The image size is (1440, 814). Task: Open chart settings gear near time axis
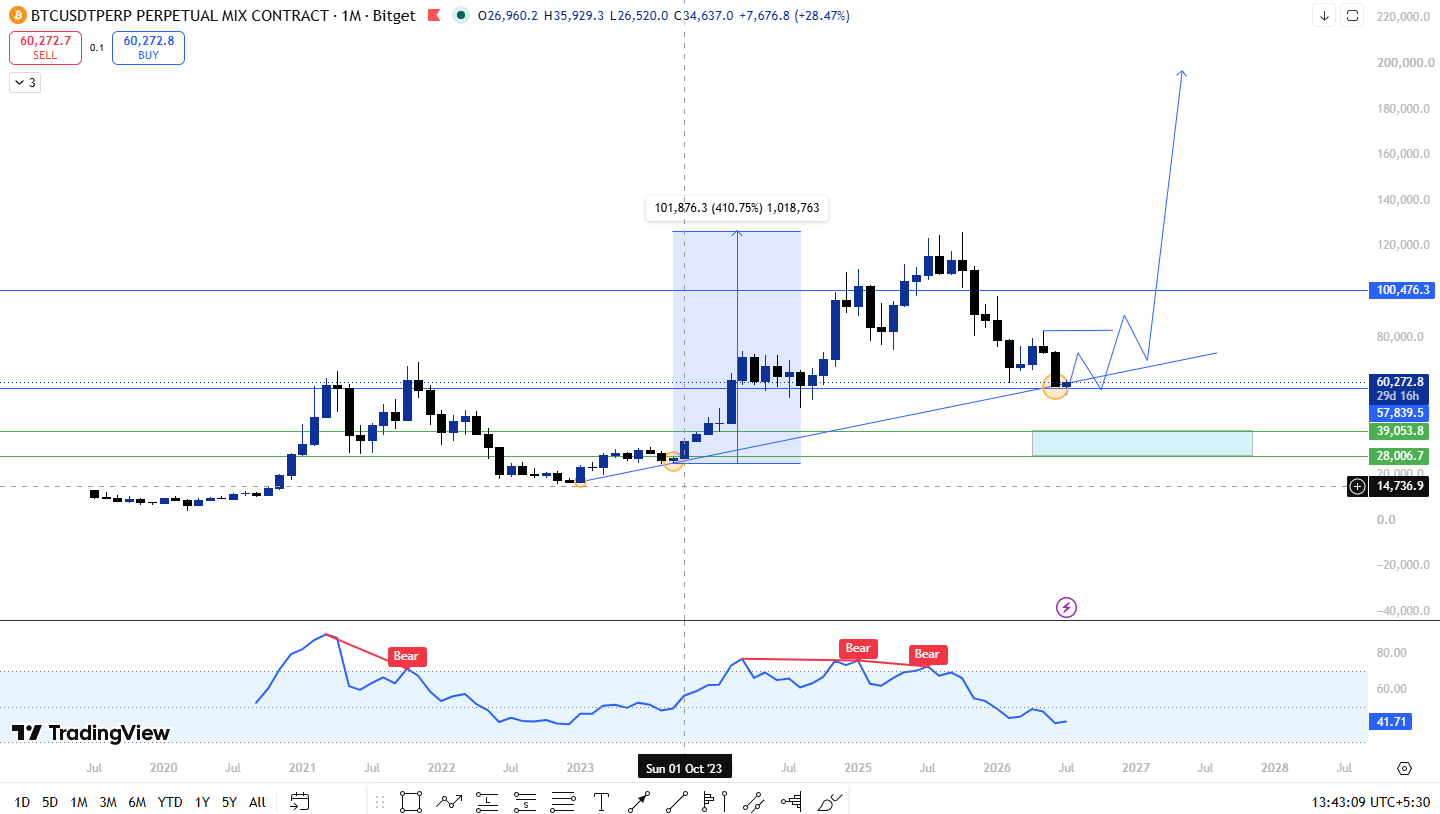pyautogui.click(x=1404, y=768)
